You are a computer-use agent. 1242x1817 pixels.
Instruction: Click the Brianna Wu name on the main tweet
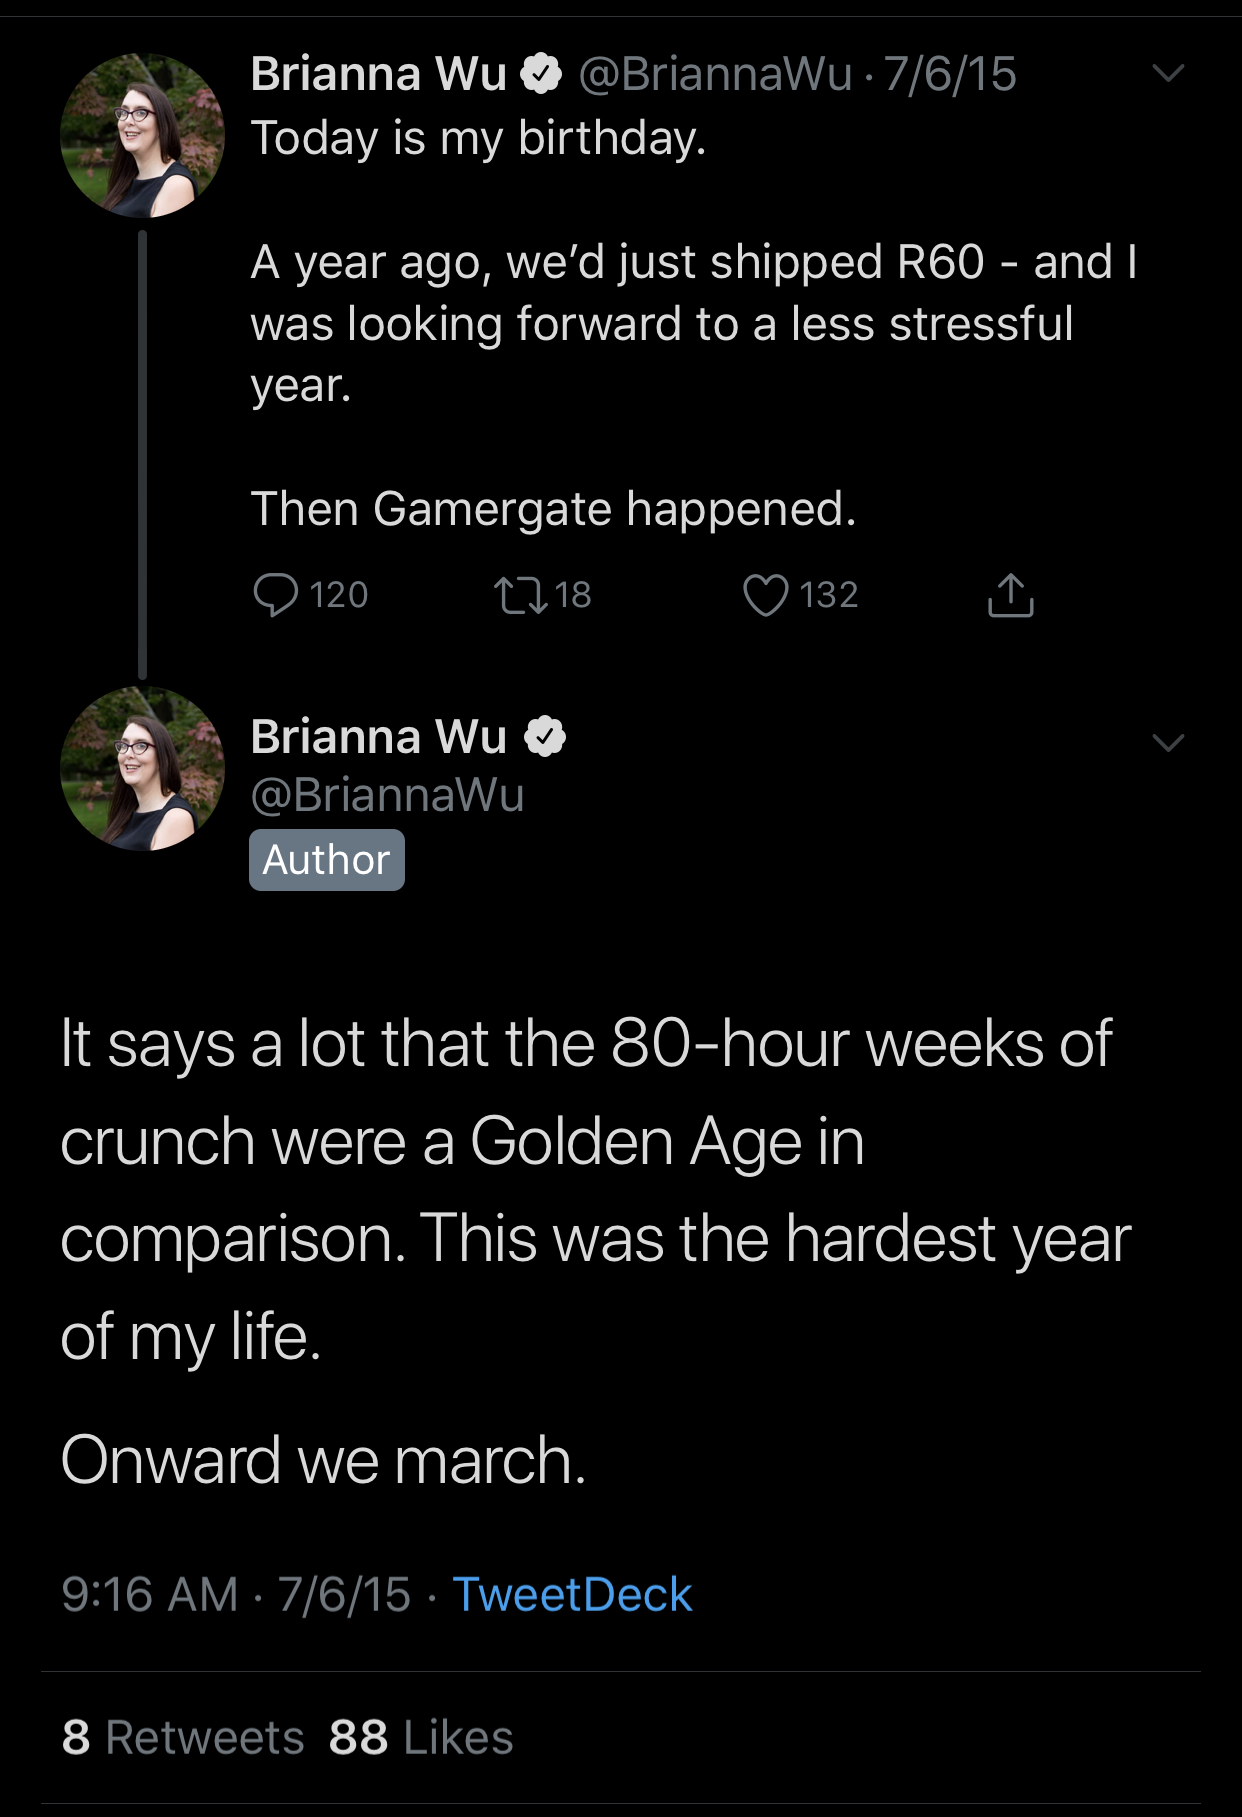tap(379, 736)
